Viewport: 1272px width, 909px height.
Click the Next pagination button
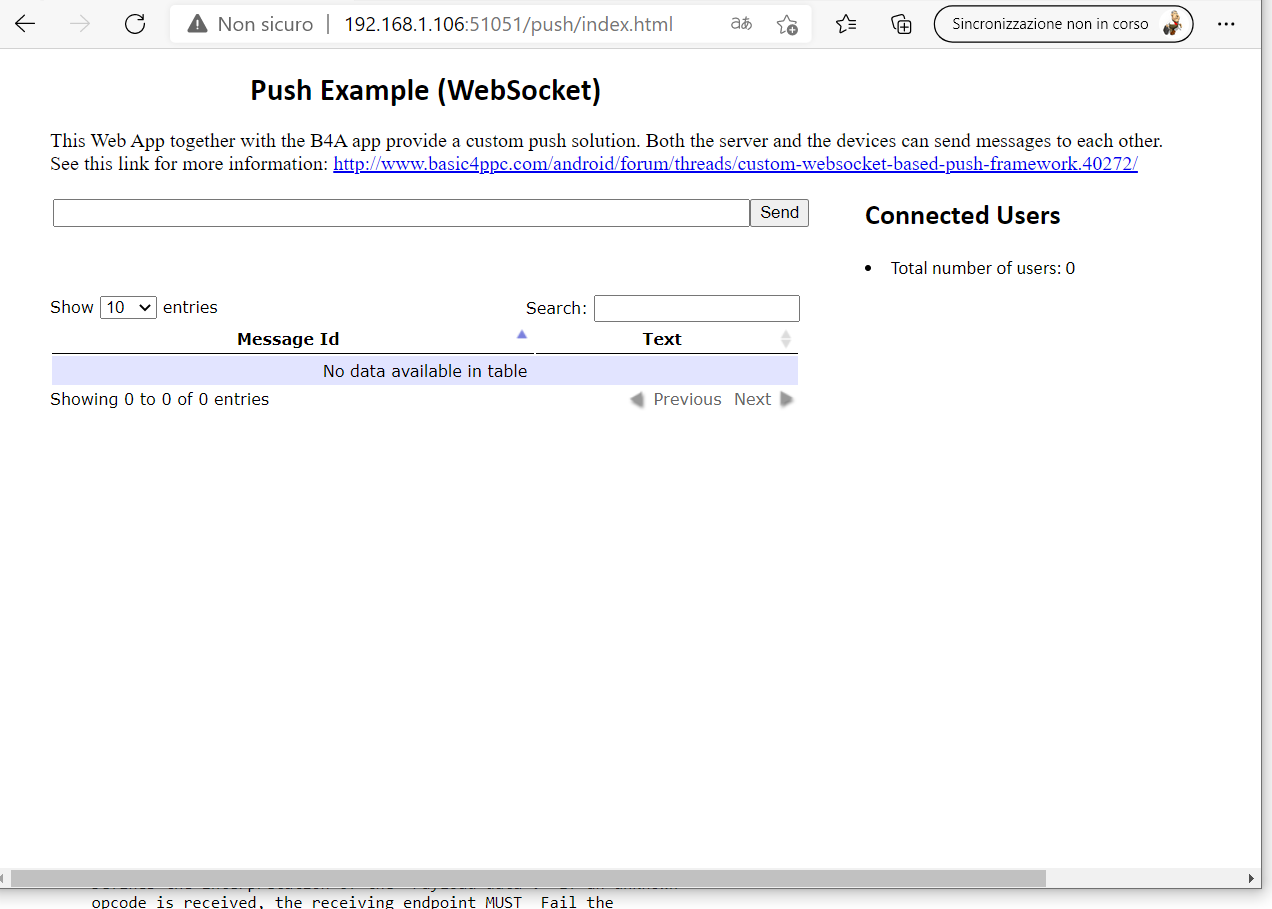coord(764,399)
